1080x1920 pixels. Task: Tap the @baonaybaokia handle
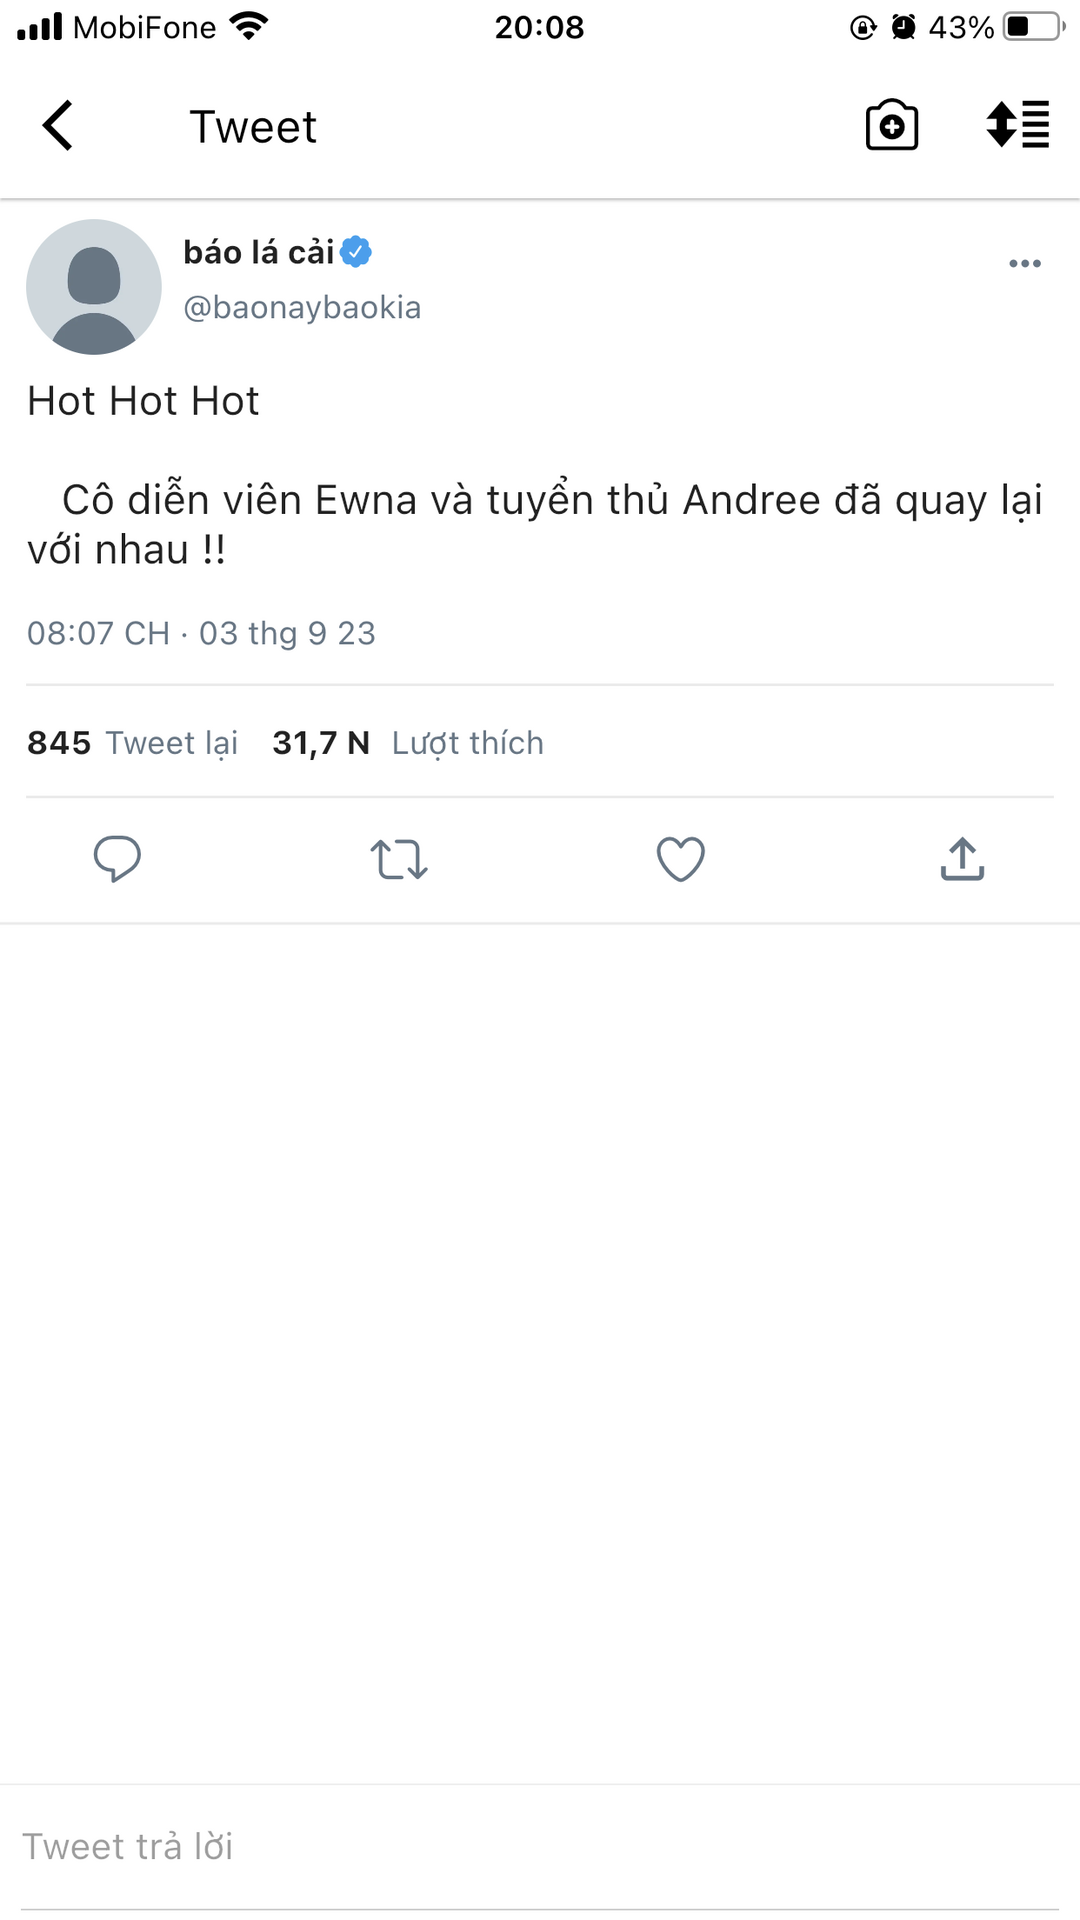[302, 307]
